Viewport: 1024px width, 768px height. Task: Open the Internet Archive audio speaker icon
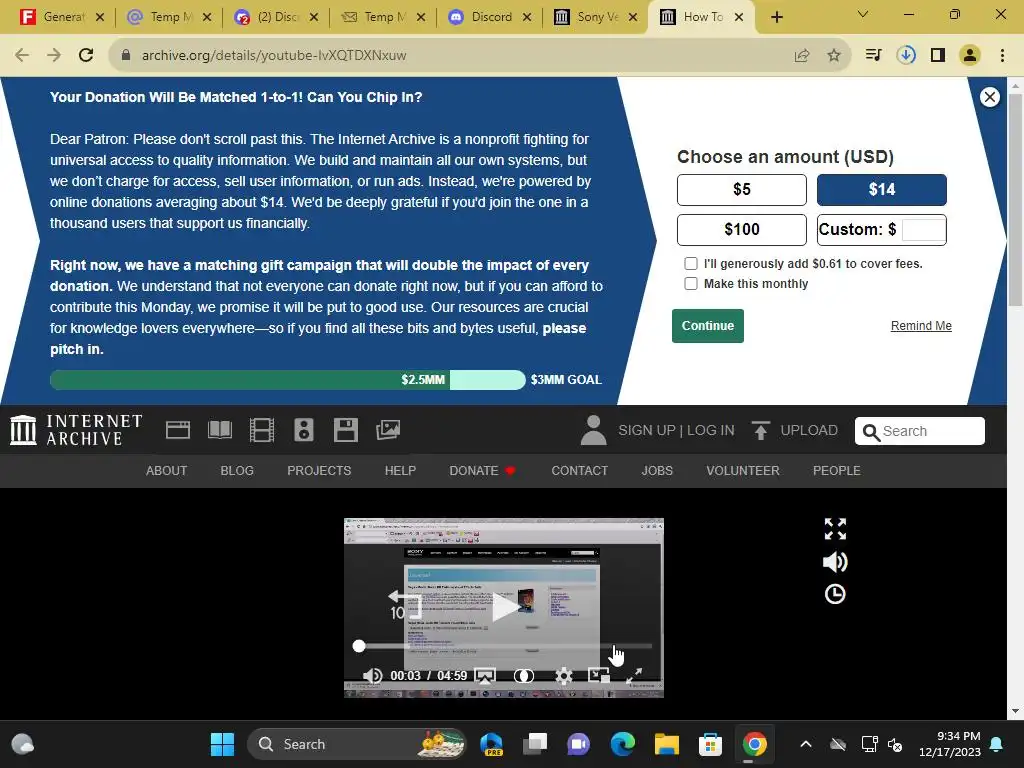tap(304, 430)
